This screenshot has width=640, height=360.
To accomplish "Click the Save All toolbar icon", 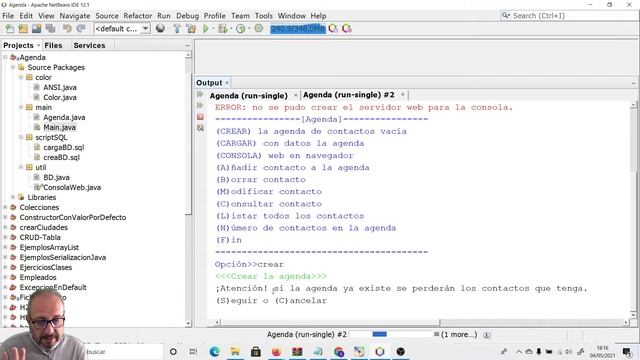I will coord(51,29).
